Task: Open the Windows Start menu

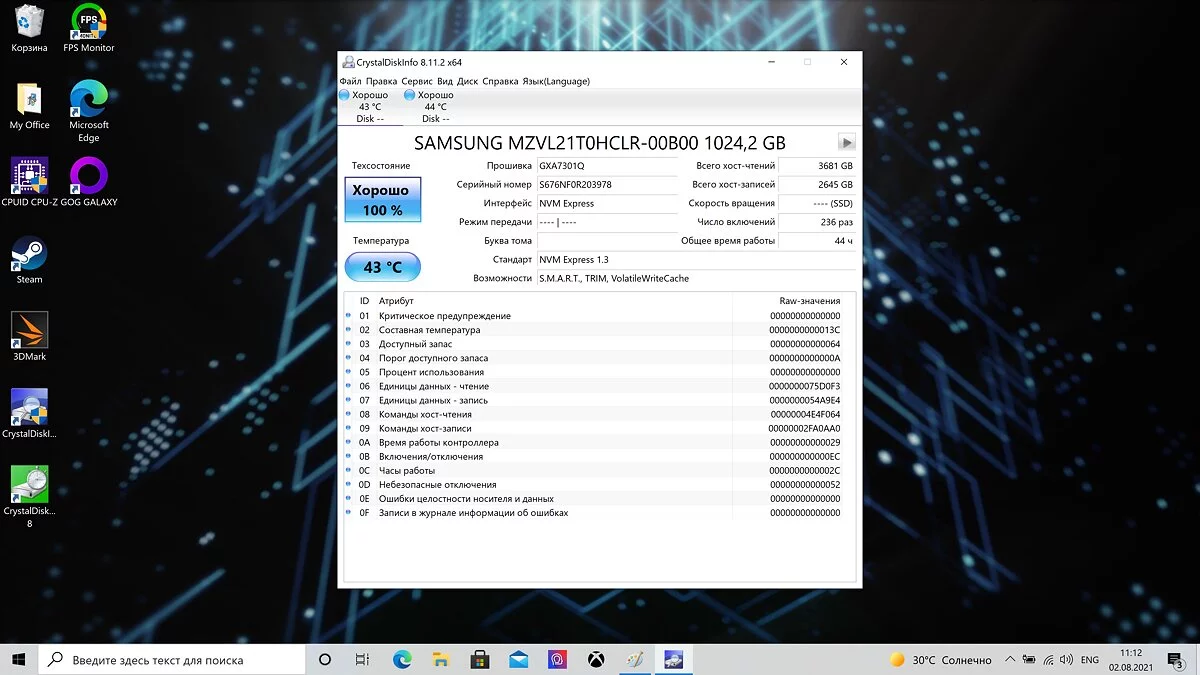Action: [19, 659]
